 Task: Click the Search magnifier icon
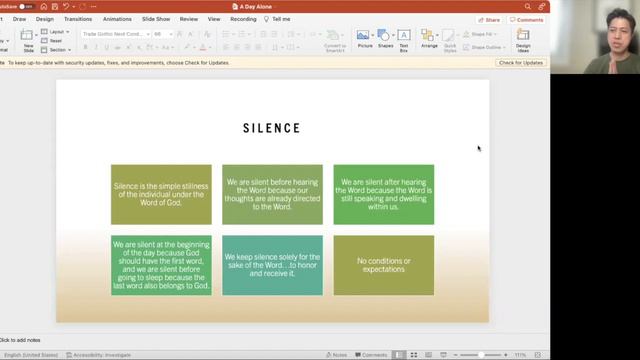[x=527, y=7]
